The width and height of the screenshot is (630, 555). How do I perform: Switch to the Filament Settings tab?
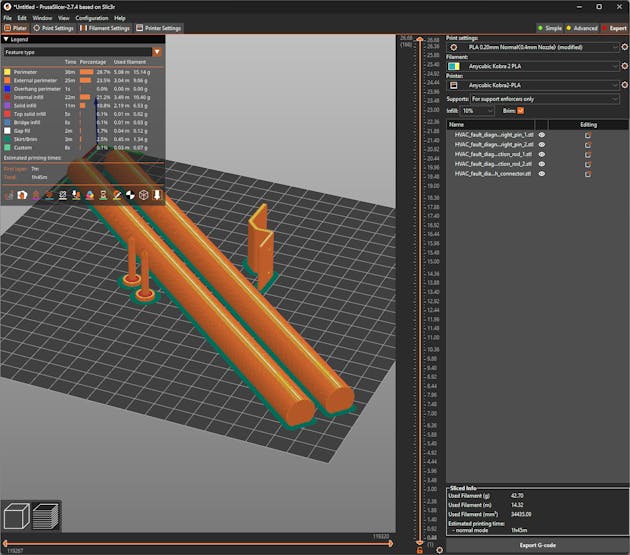coord(107,28)
